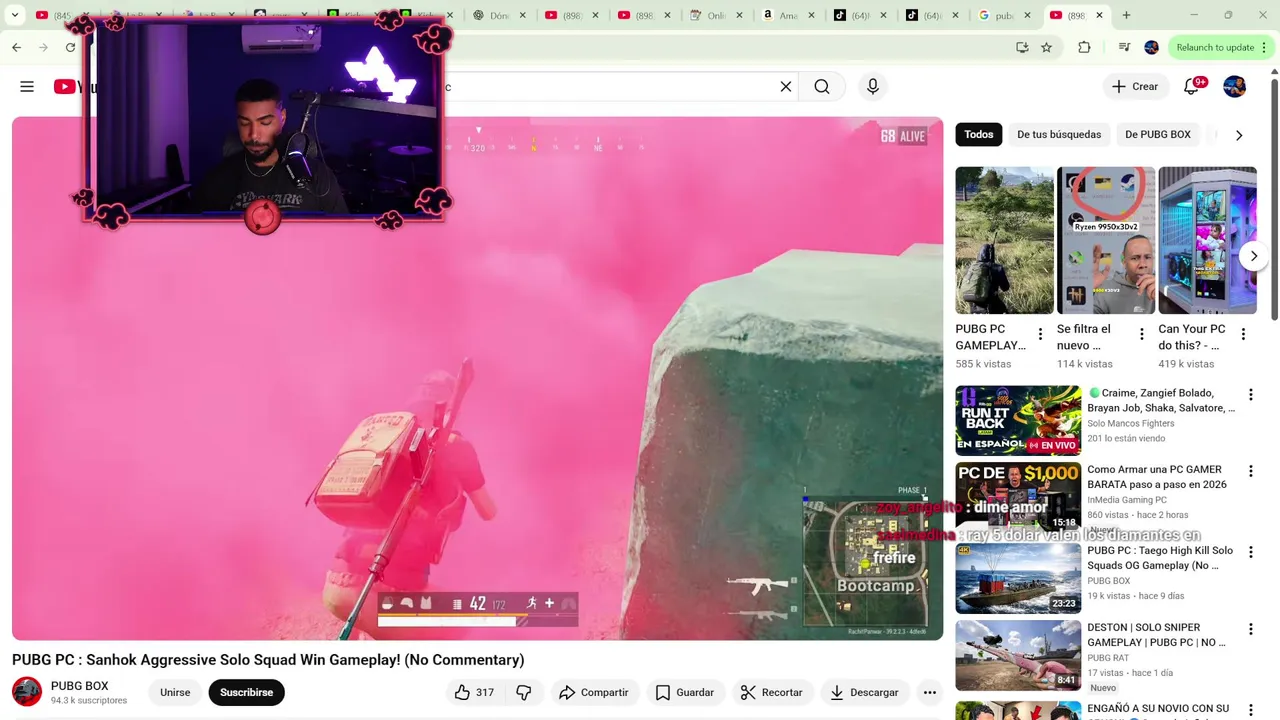Click the PUBG gameplay video player

(477, 378)
